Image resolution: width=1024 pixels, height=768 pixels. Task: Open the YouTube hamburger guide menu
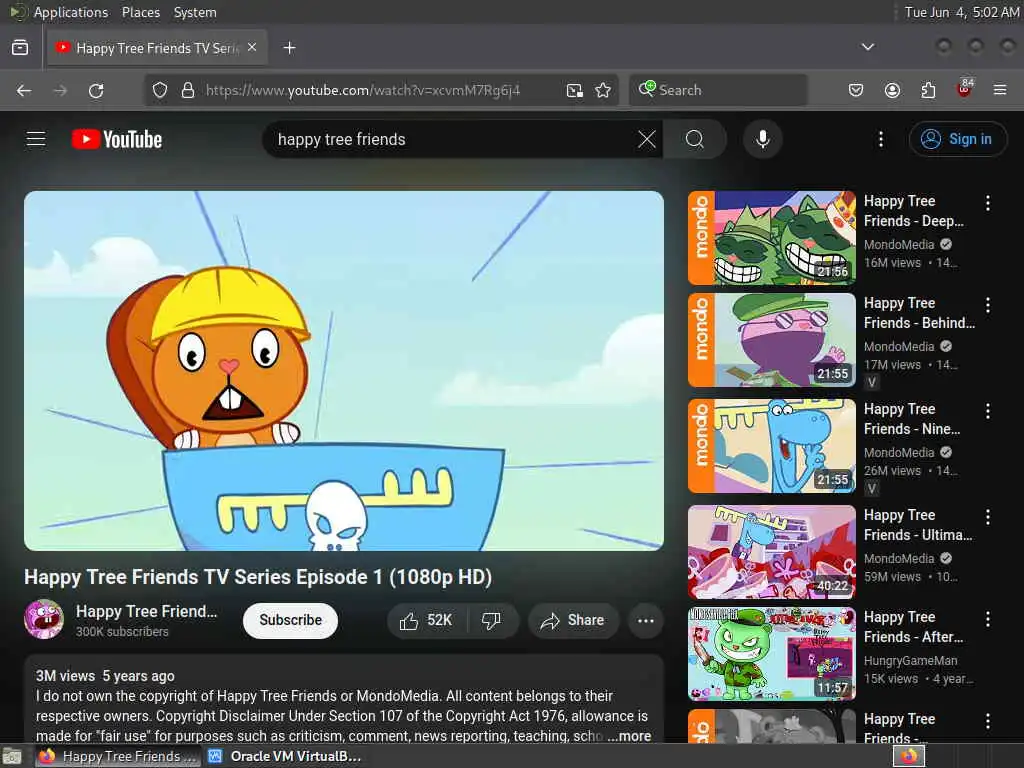click(36, 139)
